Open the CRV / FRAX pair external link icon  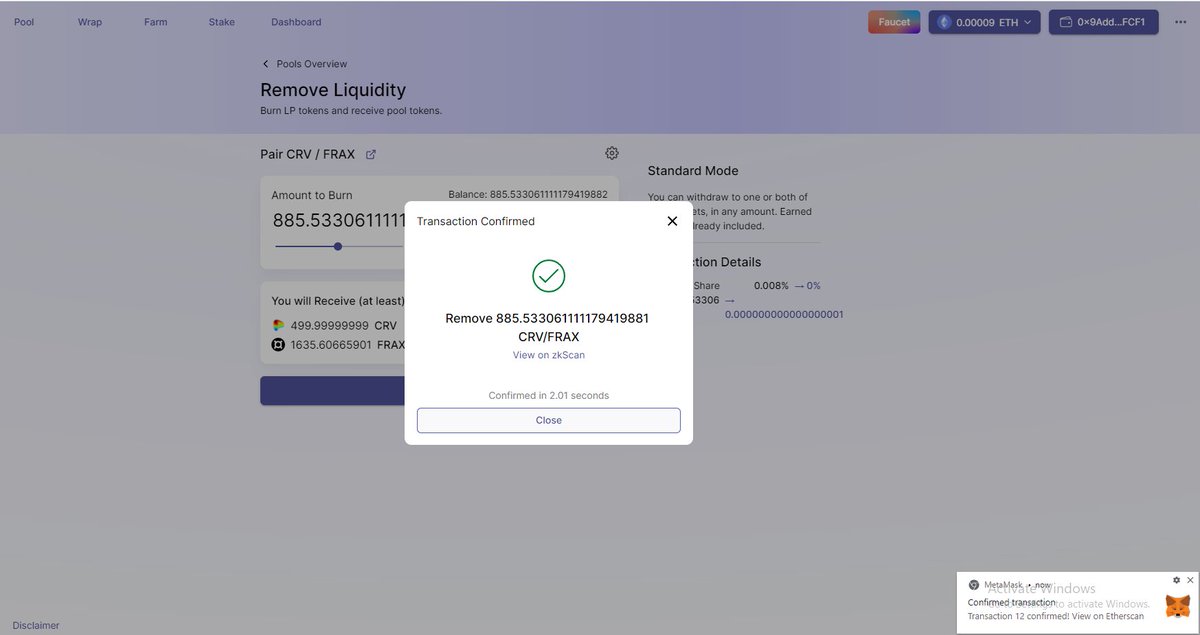click(x=371, y=154)
